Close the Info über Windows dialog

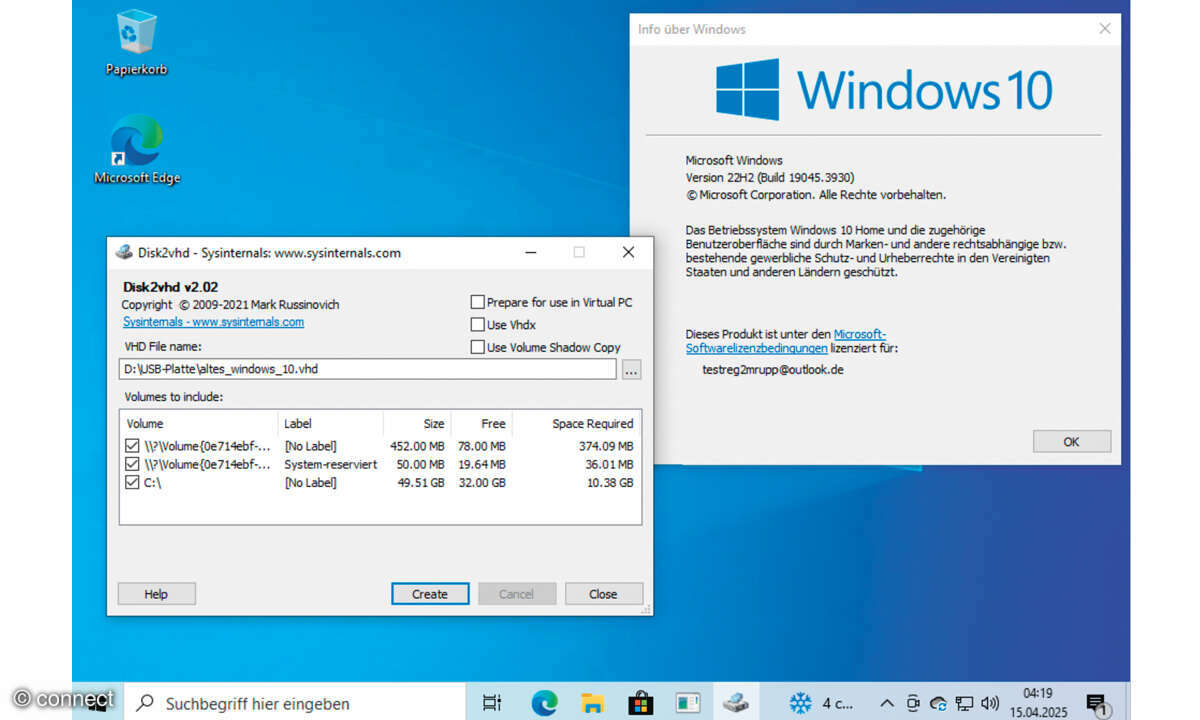(x=1105, y=29)
